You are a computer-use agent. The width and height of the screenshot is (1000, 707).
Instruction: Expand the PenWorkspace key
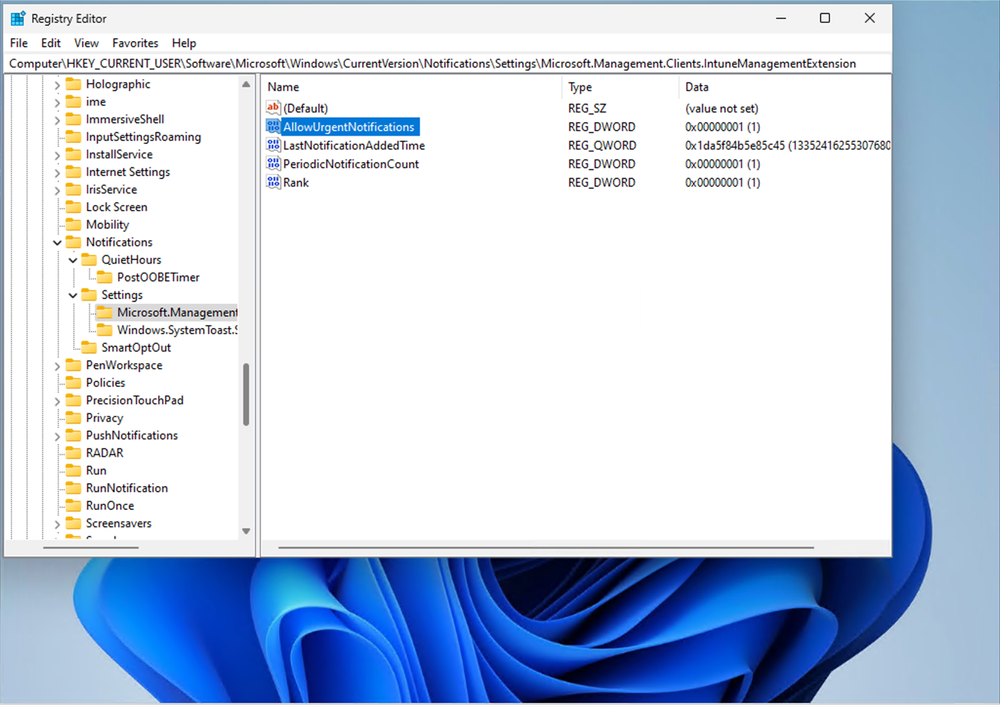pyautogui.click(x=57, y=366)
